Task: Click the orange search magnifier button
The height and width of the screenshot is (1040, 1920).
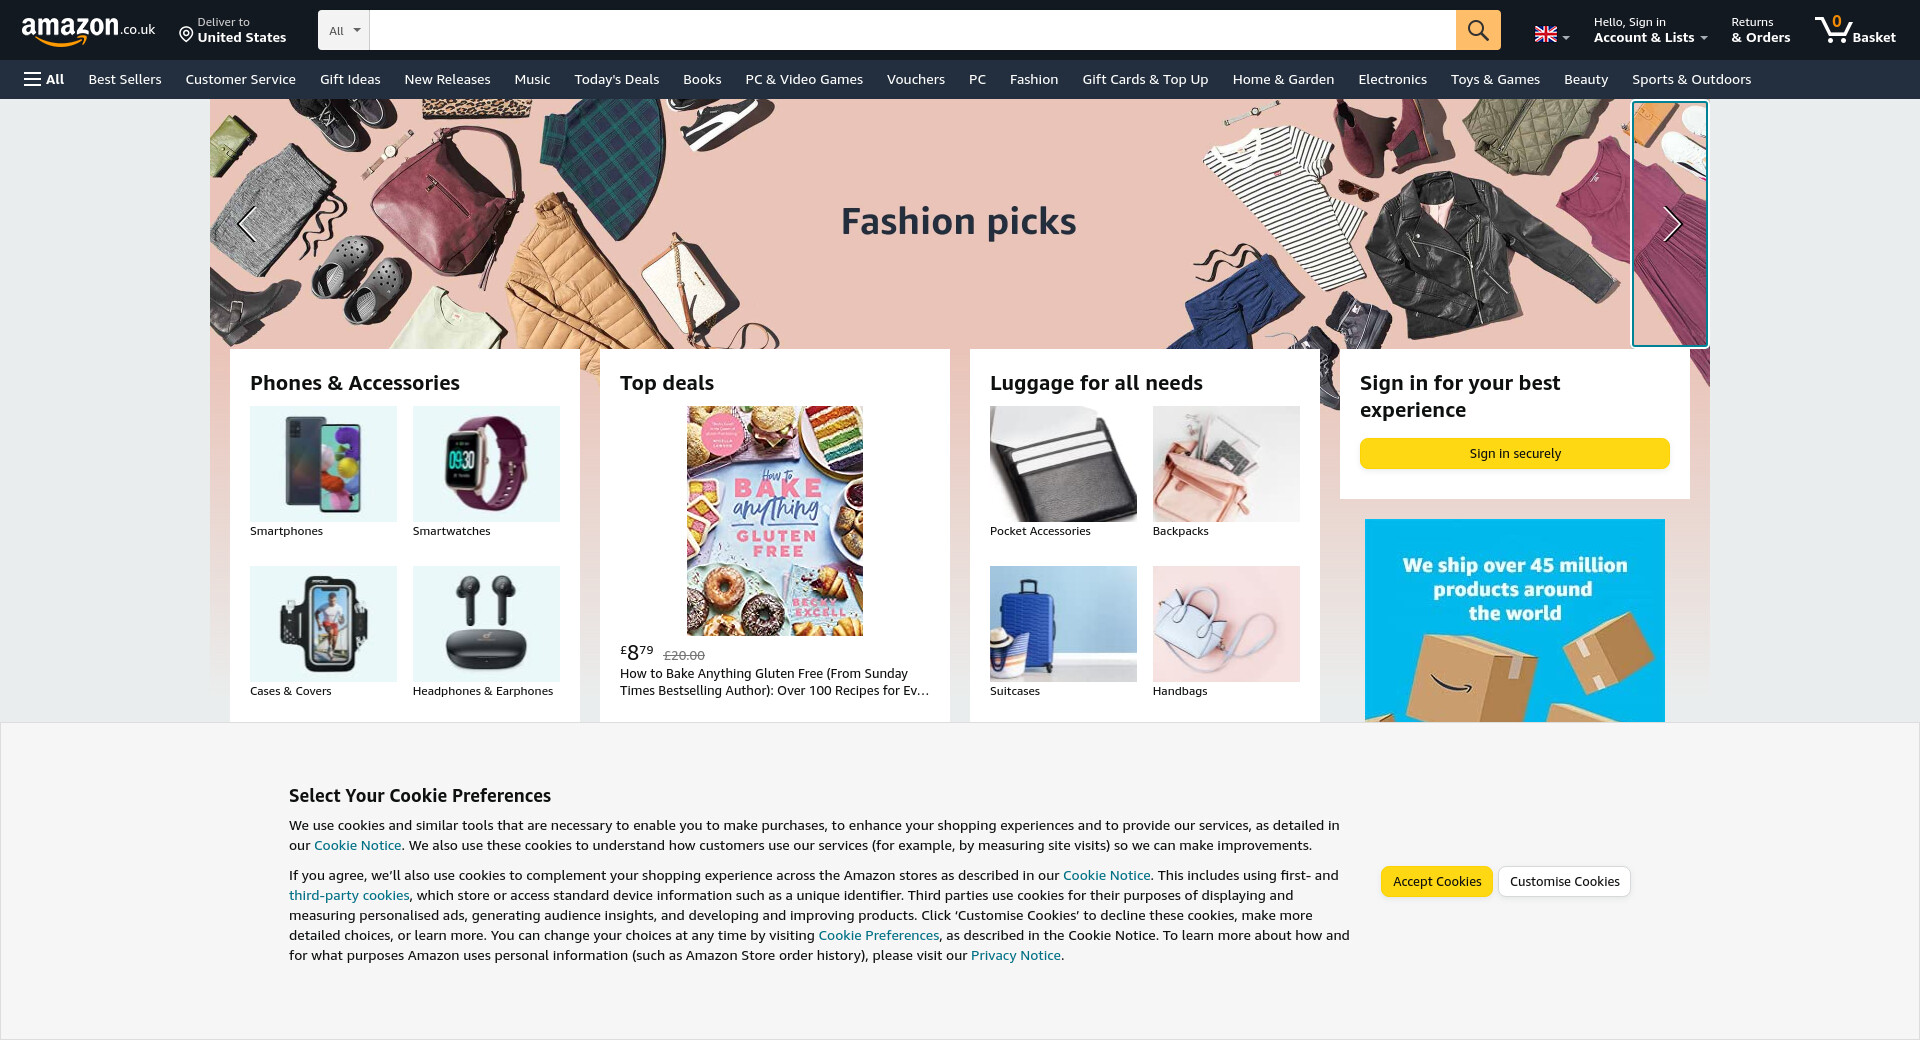Action: [x=1478, y=30]
